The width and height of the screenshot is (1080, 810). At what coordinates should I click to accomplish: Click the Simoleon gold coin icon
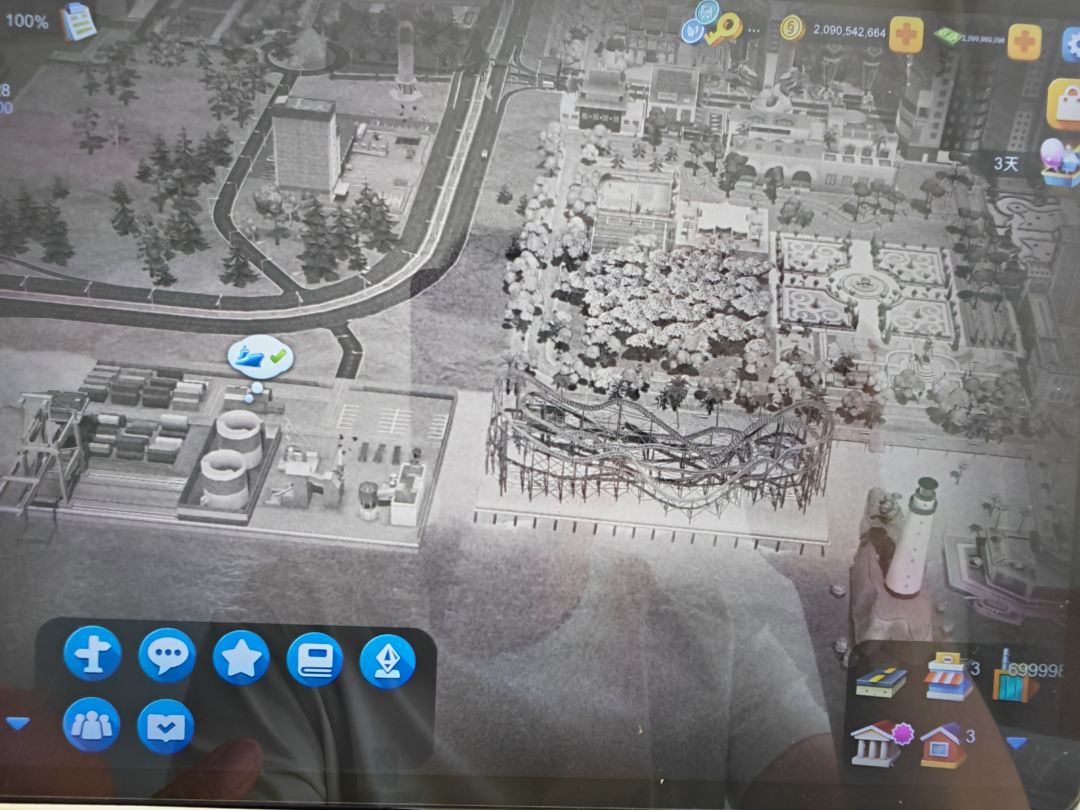coord(792,28)
